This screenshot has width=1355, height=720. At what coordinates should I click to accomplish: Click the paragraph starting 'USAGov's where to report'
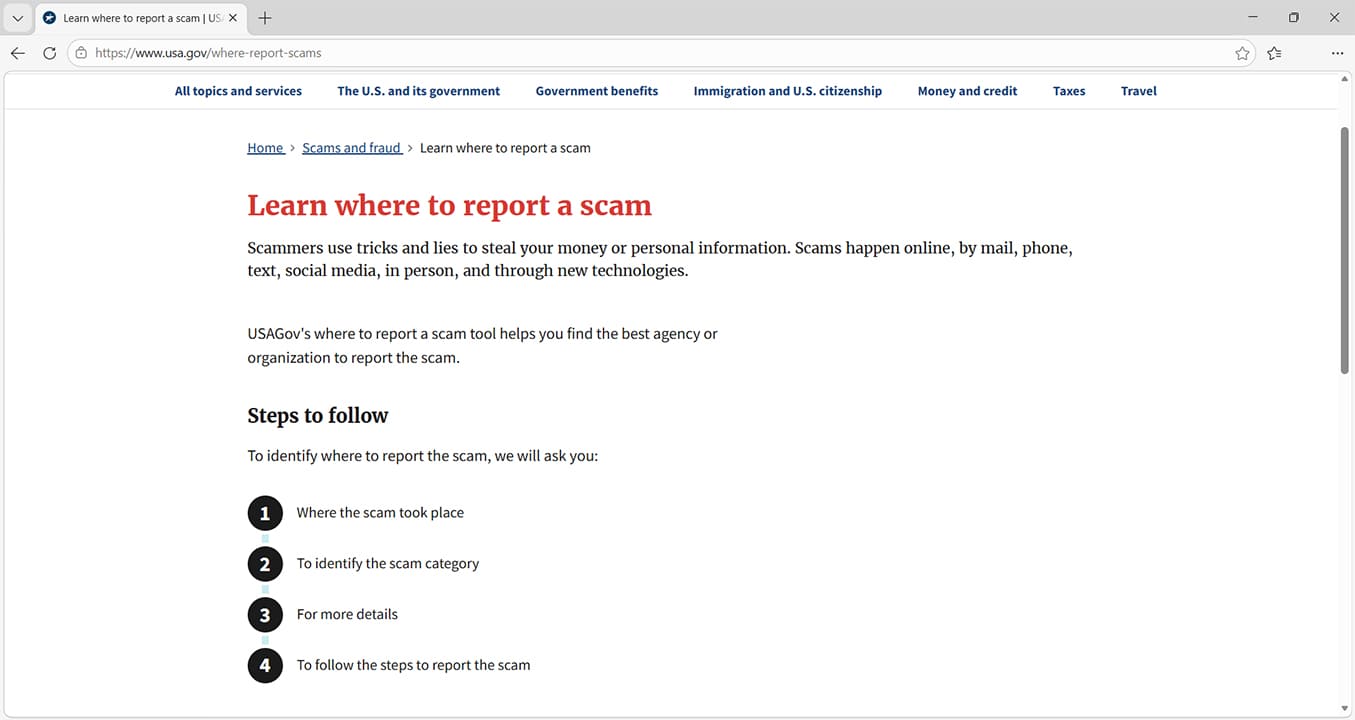(482, 346)
